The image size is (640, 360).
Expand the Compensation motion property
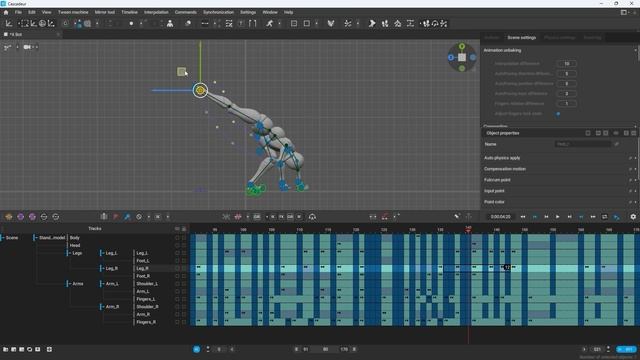[635, 169]
